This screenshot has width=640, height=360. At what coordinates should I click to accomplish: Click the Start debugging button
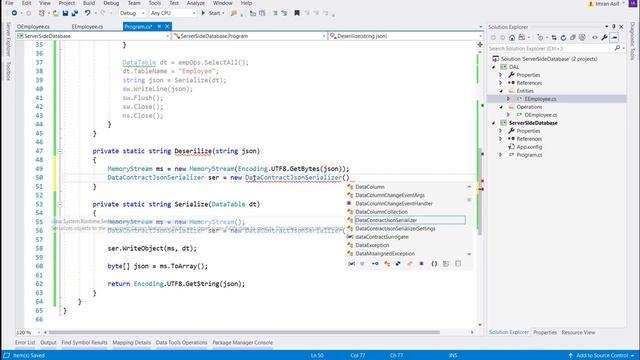pos(211,13)
